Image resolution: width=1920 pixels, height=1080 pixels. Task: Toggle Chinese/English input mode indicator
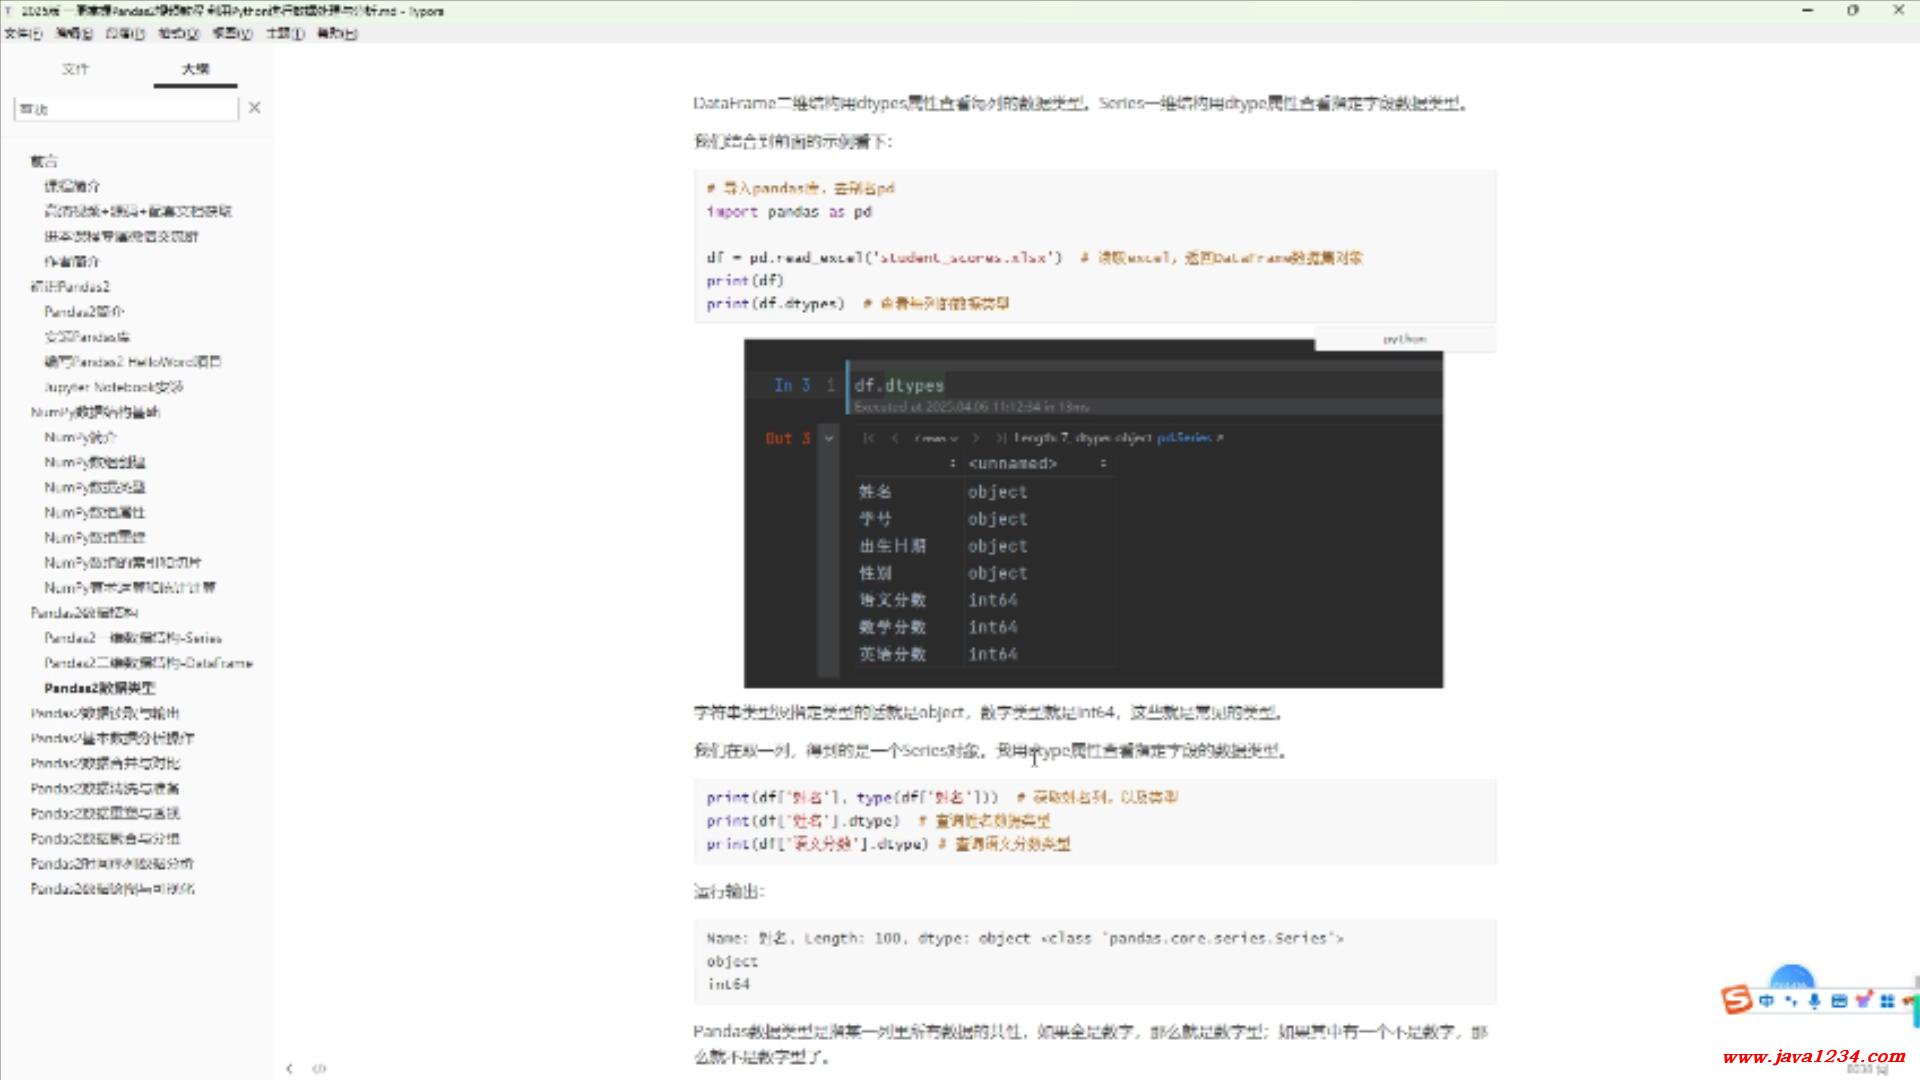point(1767,1000)
